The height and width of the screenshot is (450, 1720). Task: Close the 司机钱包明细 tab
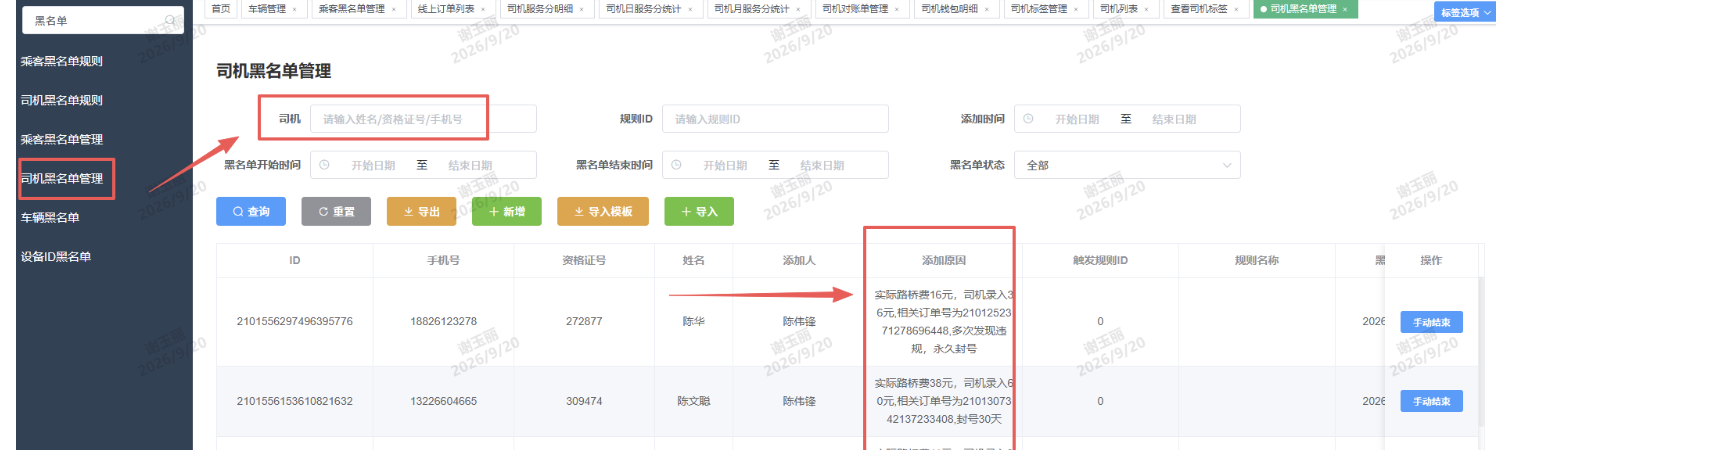click(987, 9)
